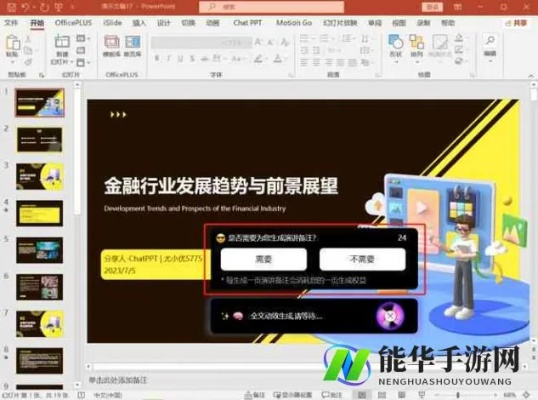Cancel the animation generation round button
The height and width of the screenshot is (400, 538).
pyautogui.click(x=390, y=316)
